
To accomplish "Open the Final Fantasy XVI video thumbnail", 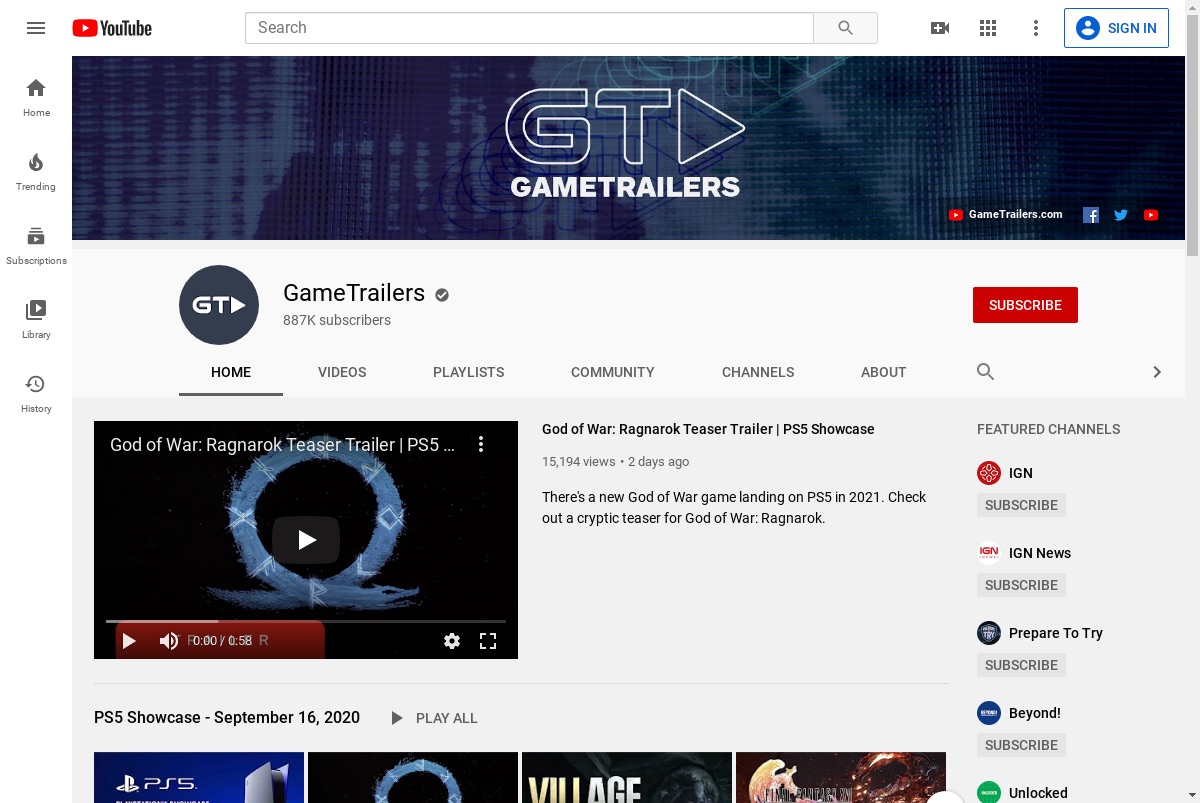I will point(841,778).
